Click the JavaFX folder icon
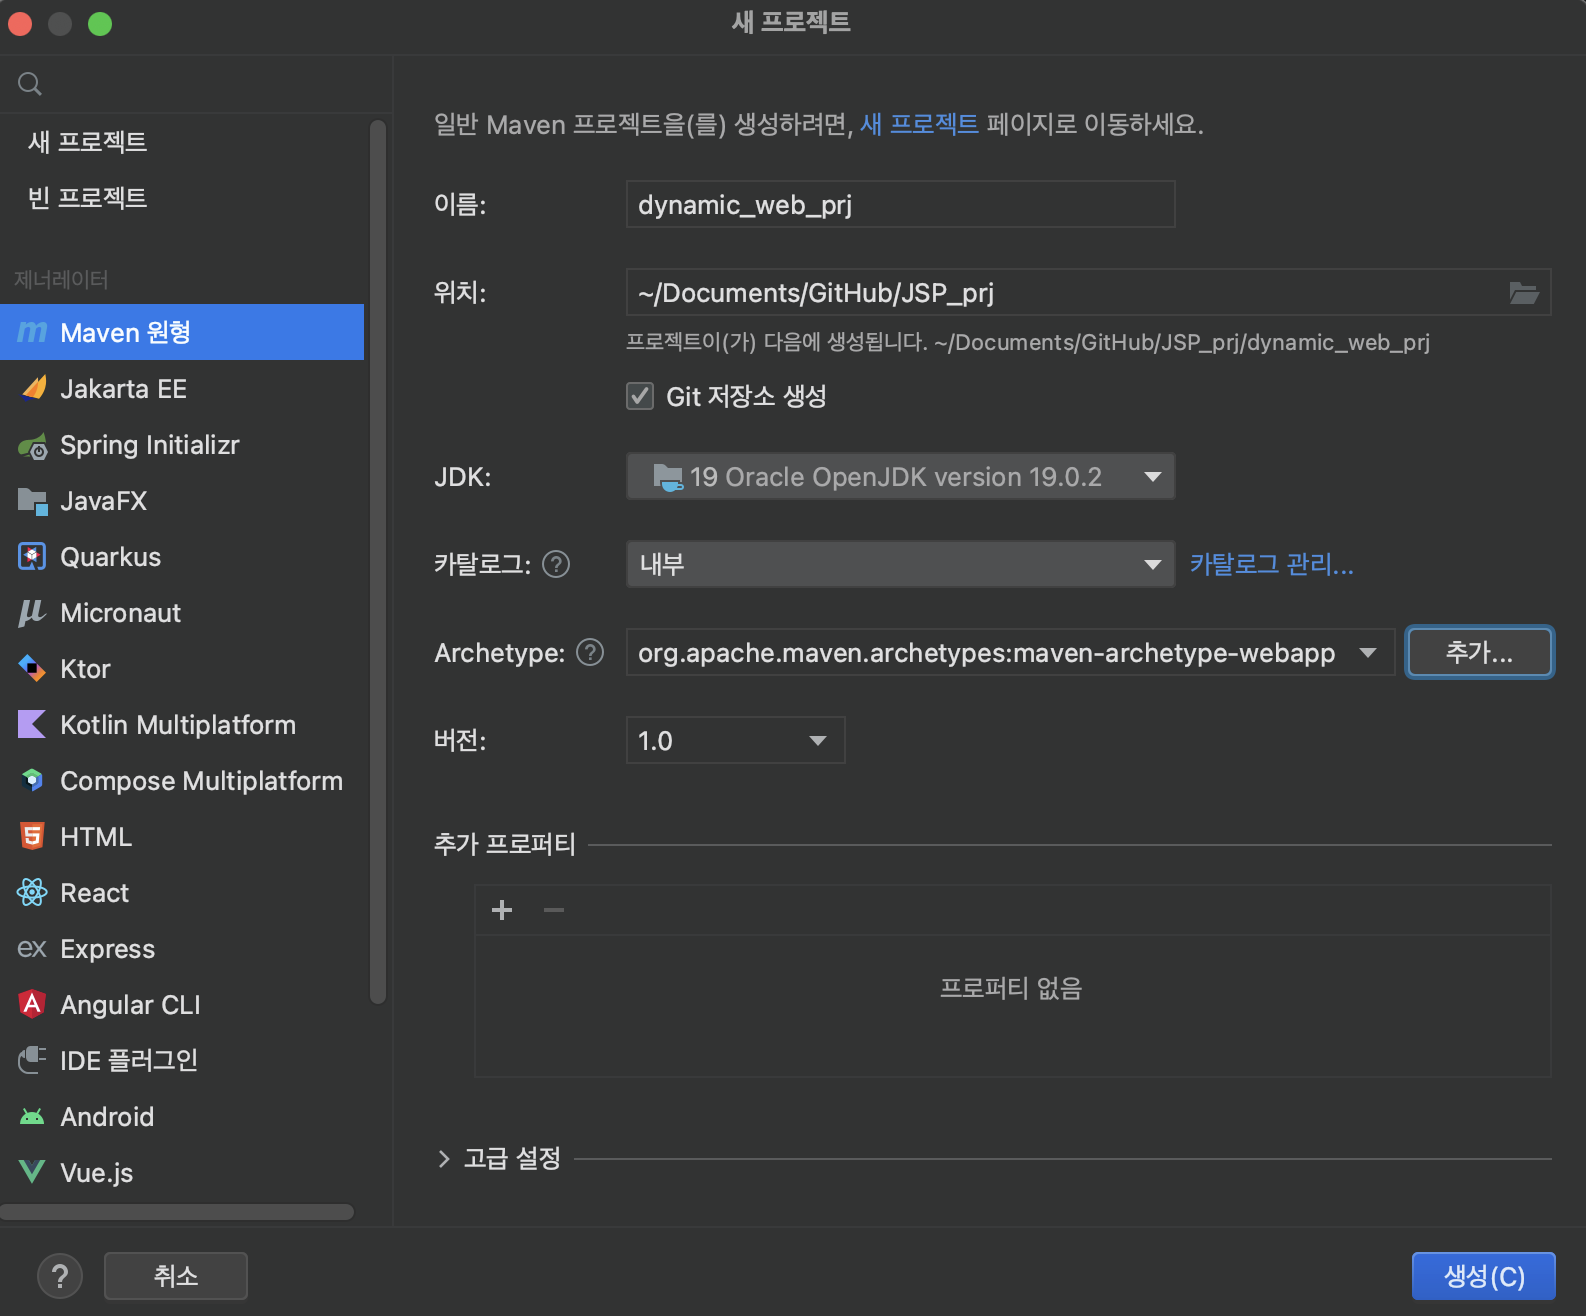This screenshot has width=1586, height=1316. tap(32, 501)
